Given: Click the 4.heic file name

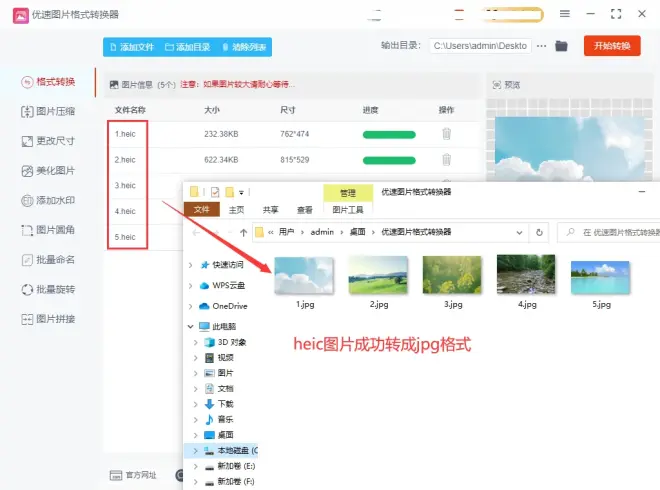Looking at the screenshot, I should point(125,211).
